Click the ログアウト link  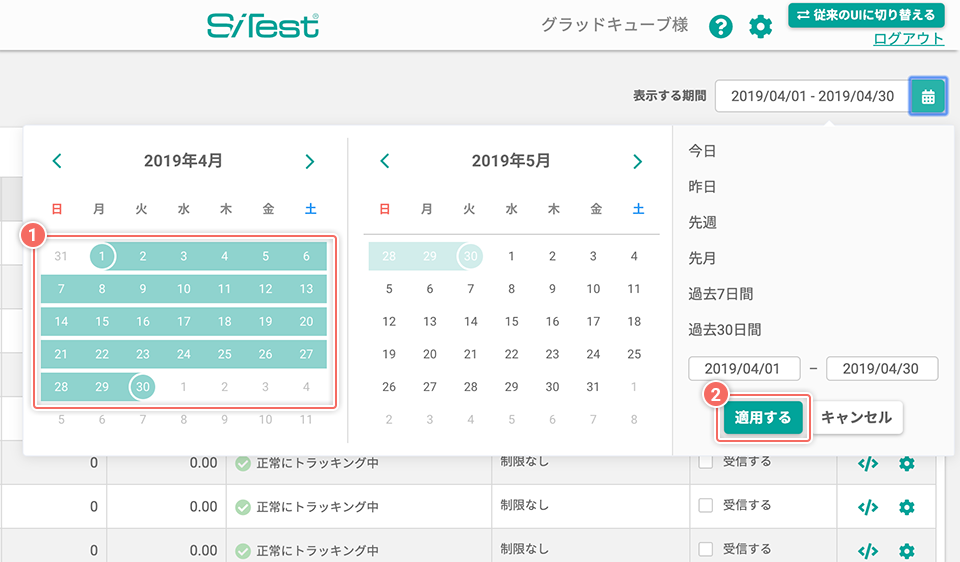(x=909, y=39)
